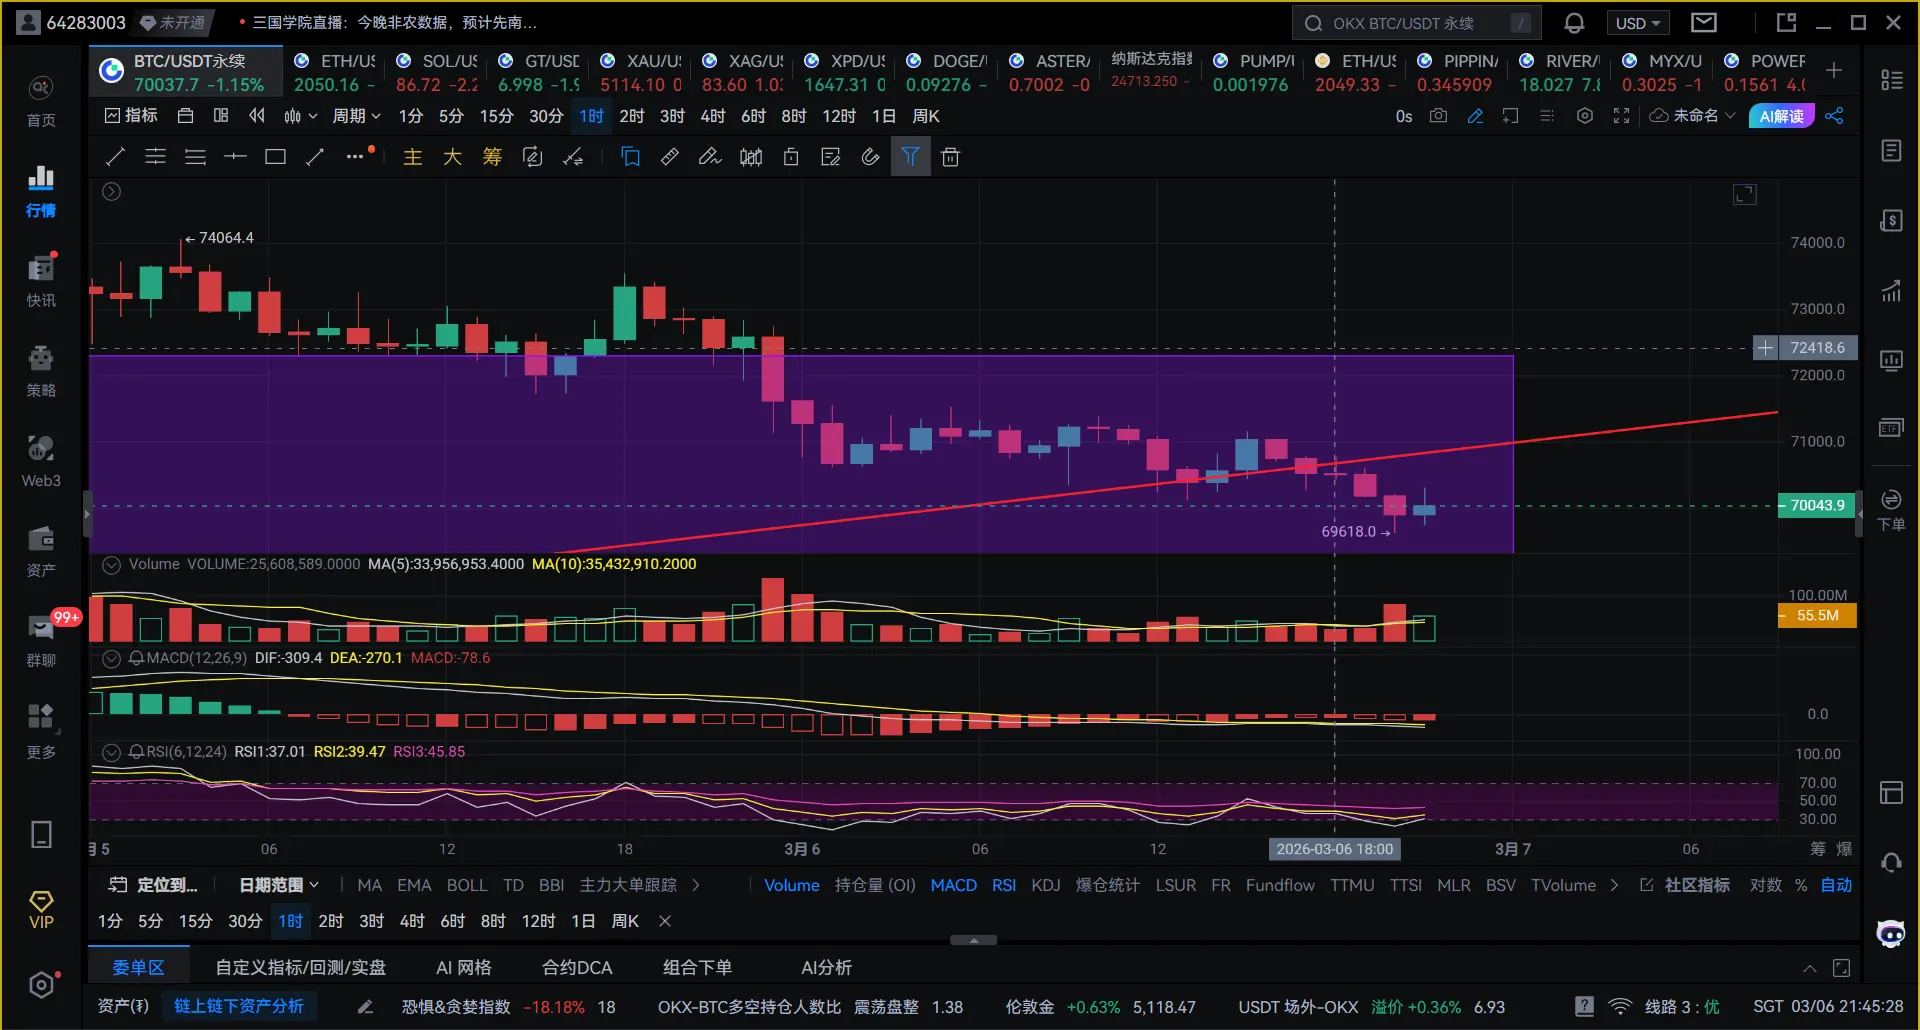Open the notification bell
The width and height of the screenshot is (1920, 1030).
[1574, 23]
